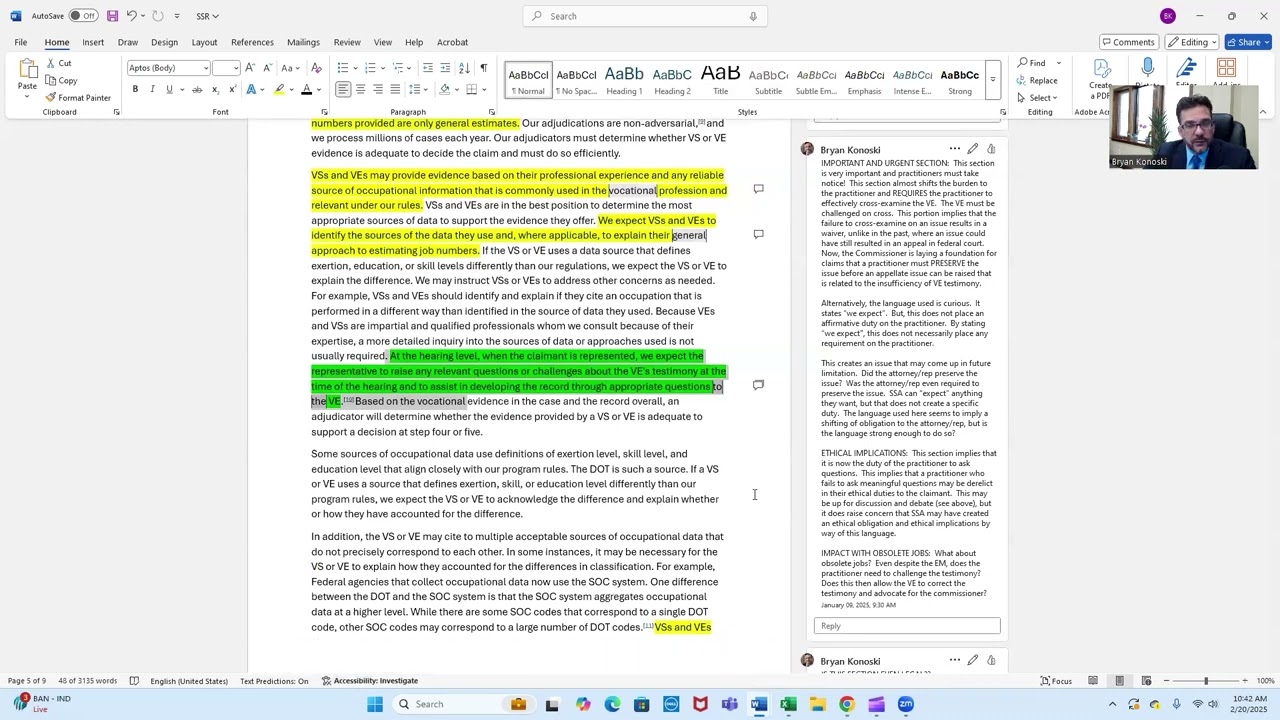1280x720 pixels.
Task: Apply strikethrough to text
Action: coord(197,90)
